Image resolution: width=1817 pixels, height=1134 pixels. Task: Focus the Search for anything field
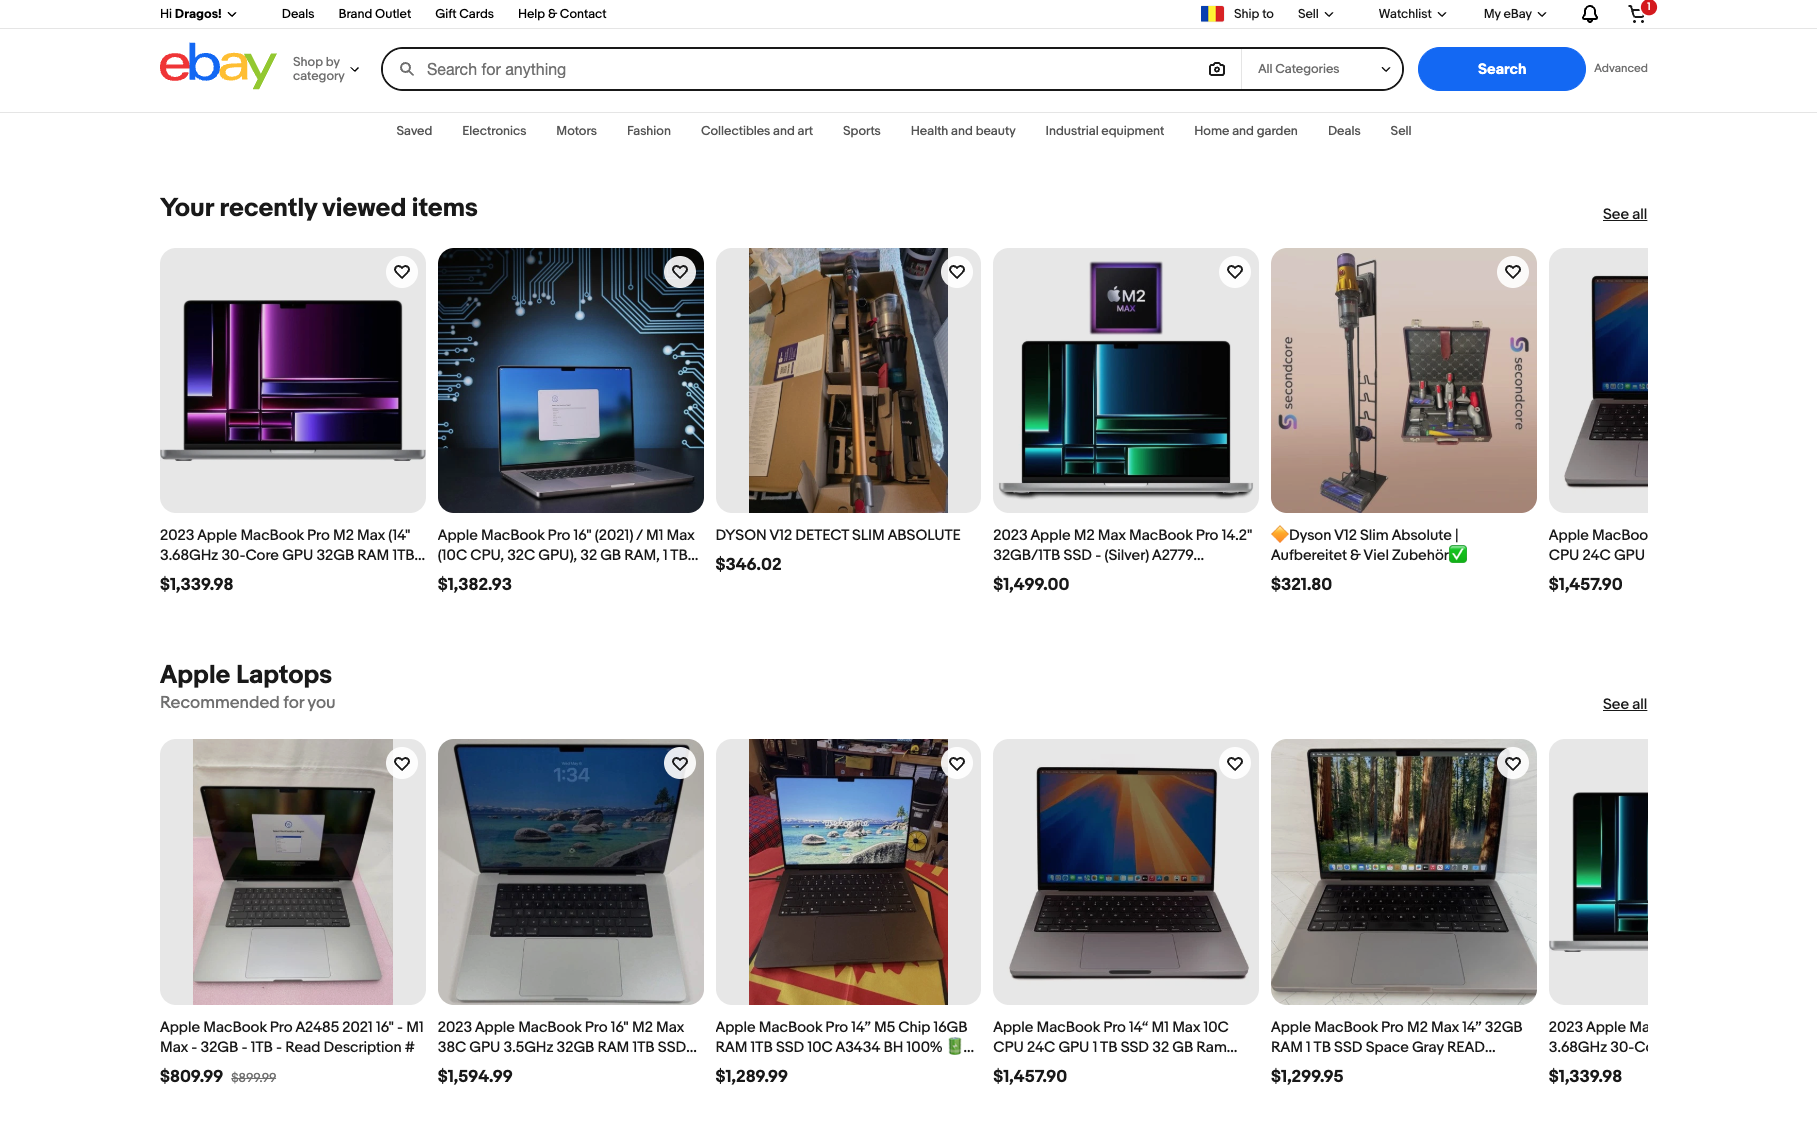[810, 69]
